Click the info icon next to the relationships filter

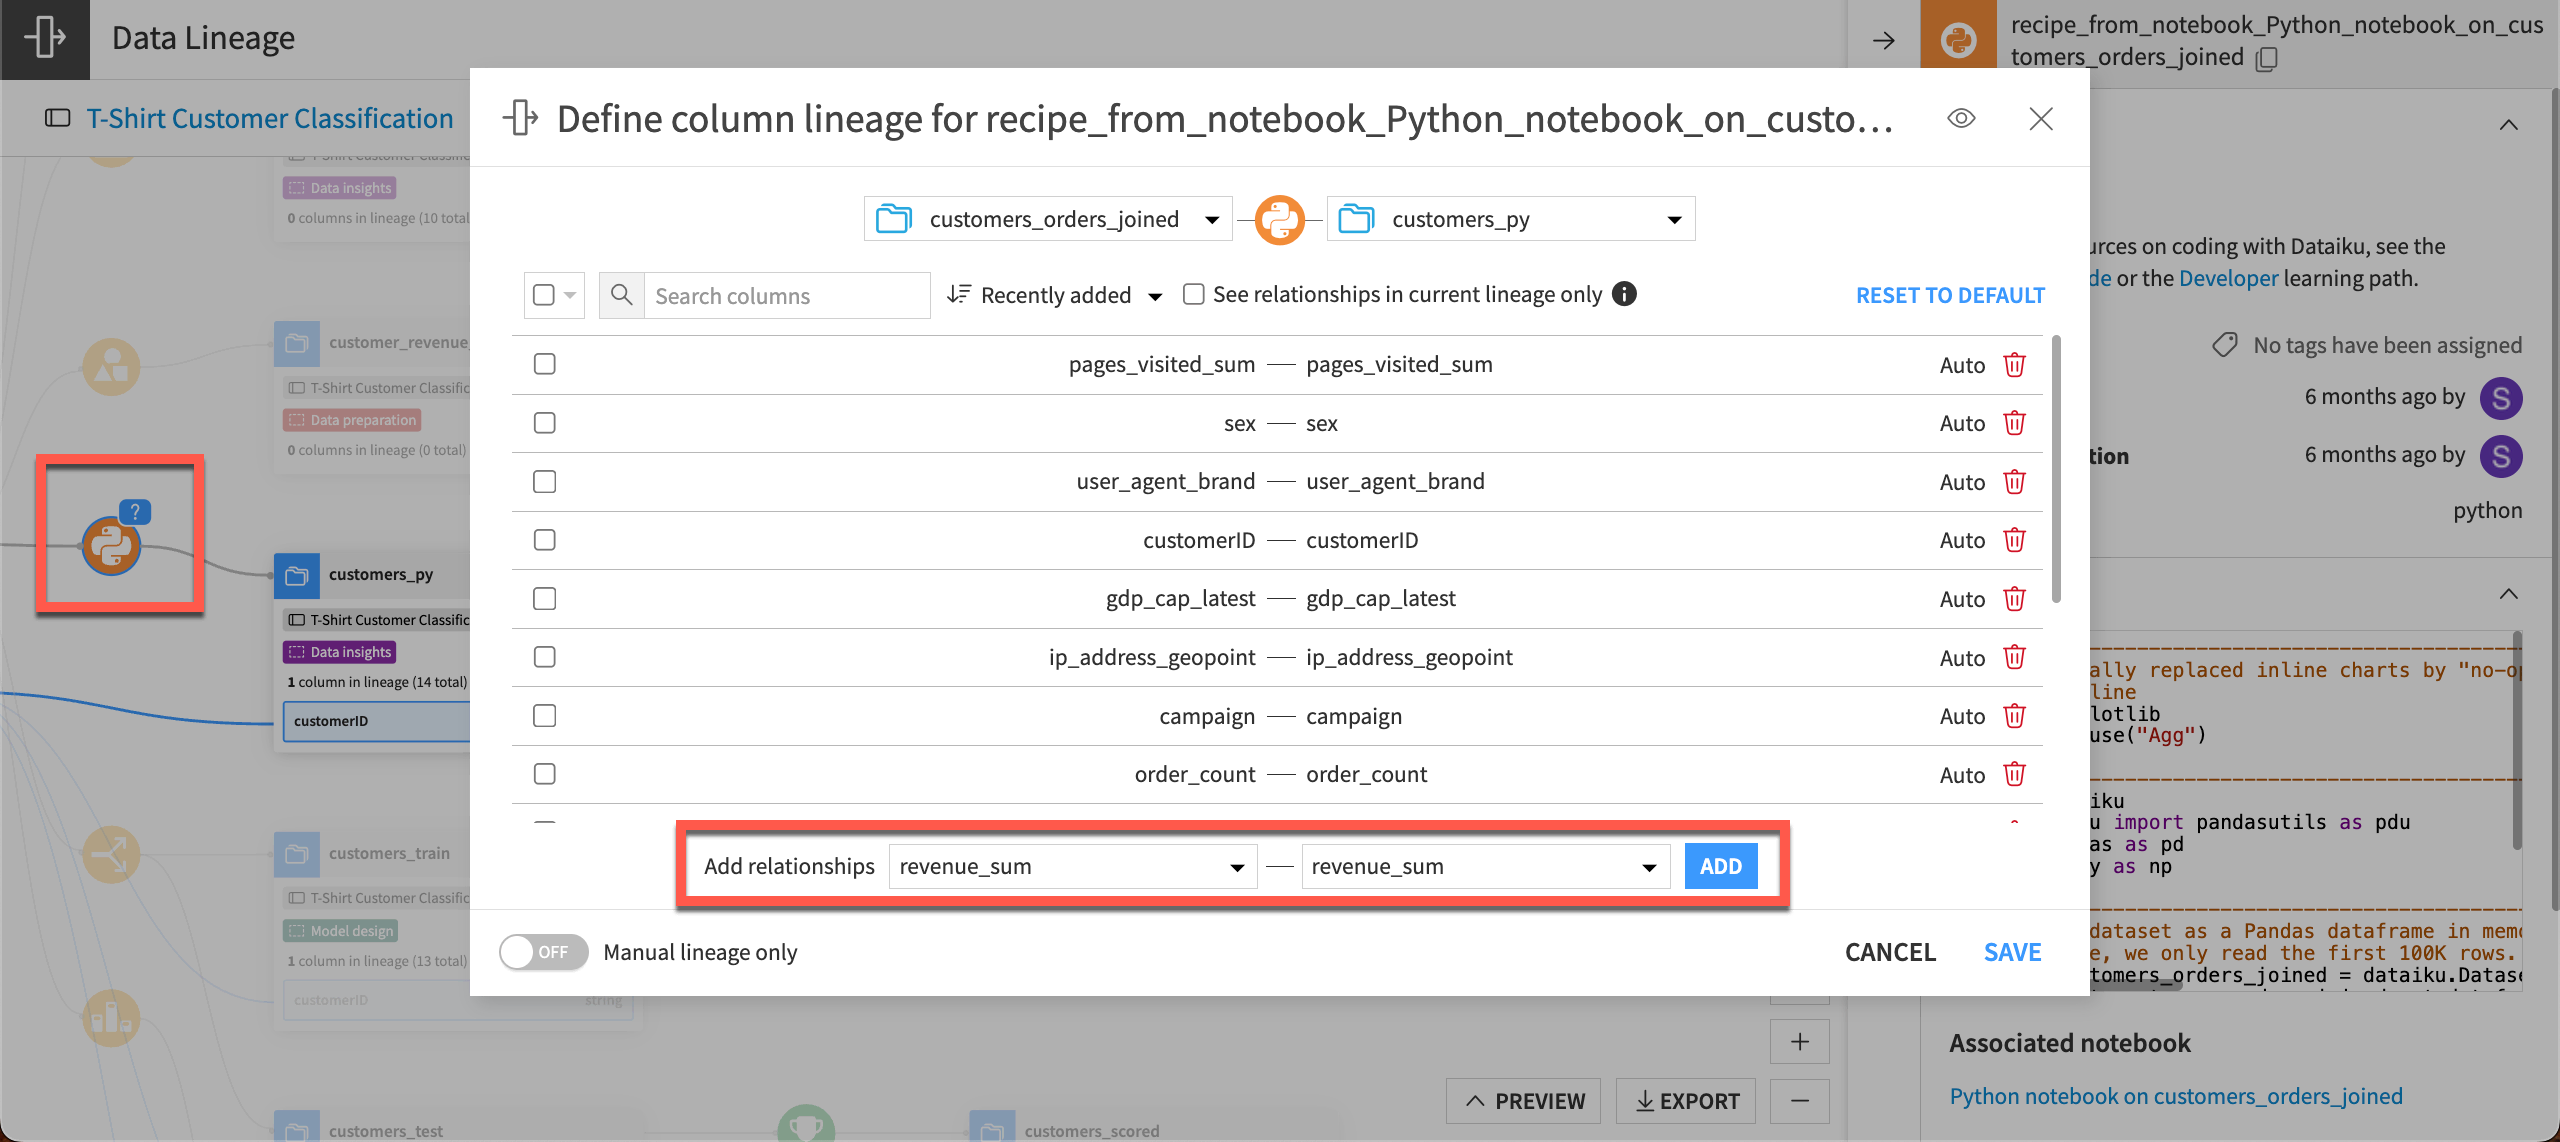click(x=1625, y=293)
